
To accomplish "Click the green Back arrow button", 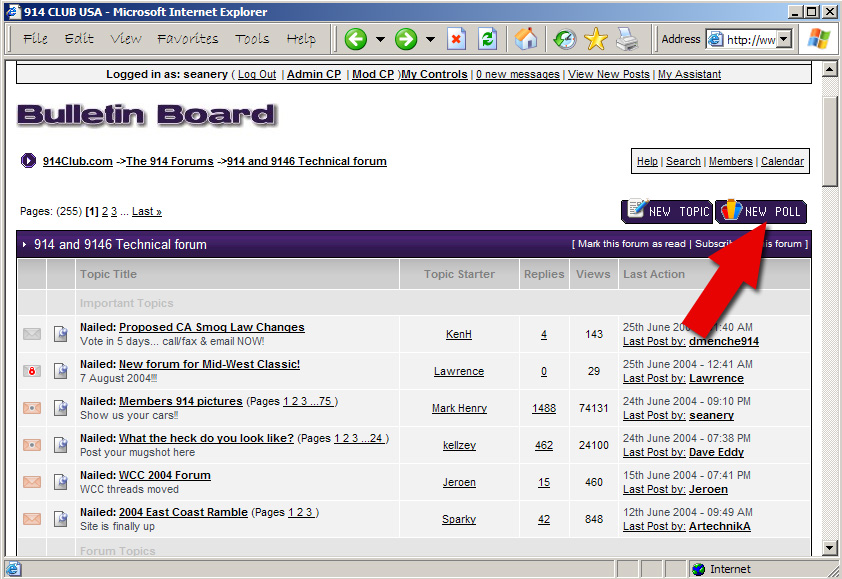I will pyautogui.click(x=355, y=39).
